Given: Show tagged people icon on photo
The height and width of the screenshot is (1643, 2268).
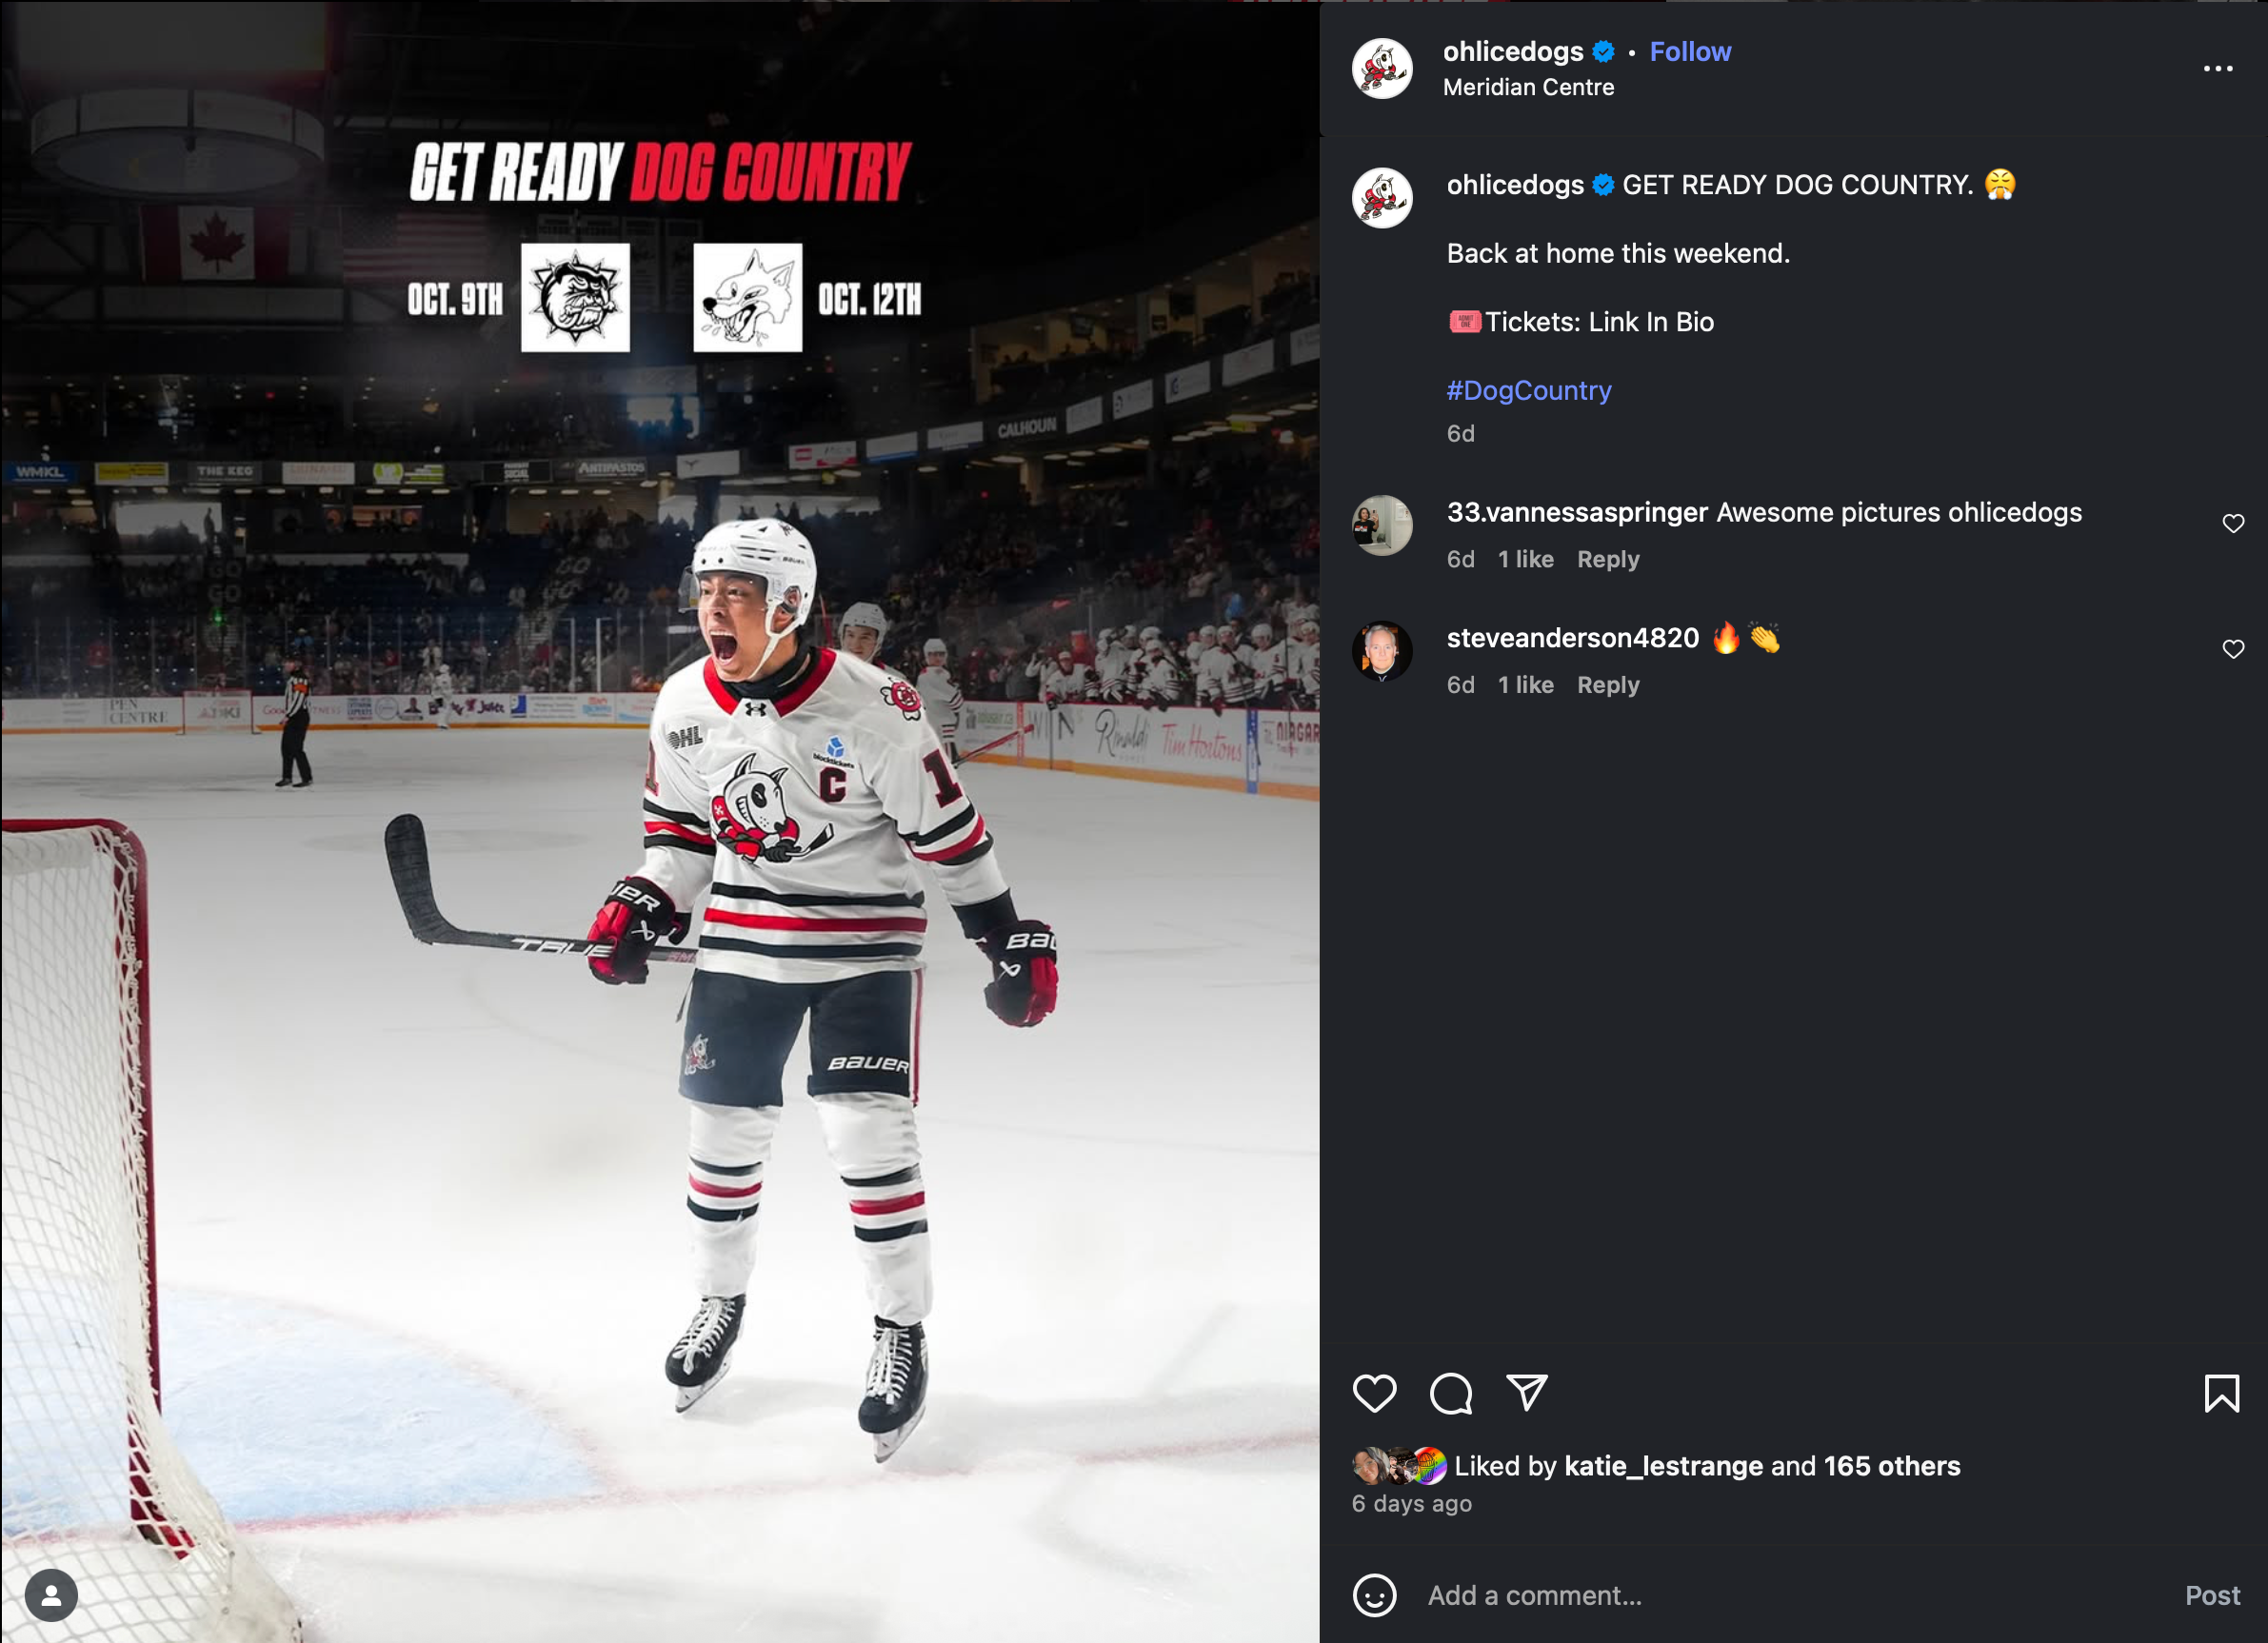Looking at the screenshot, I should 51,1595.
